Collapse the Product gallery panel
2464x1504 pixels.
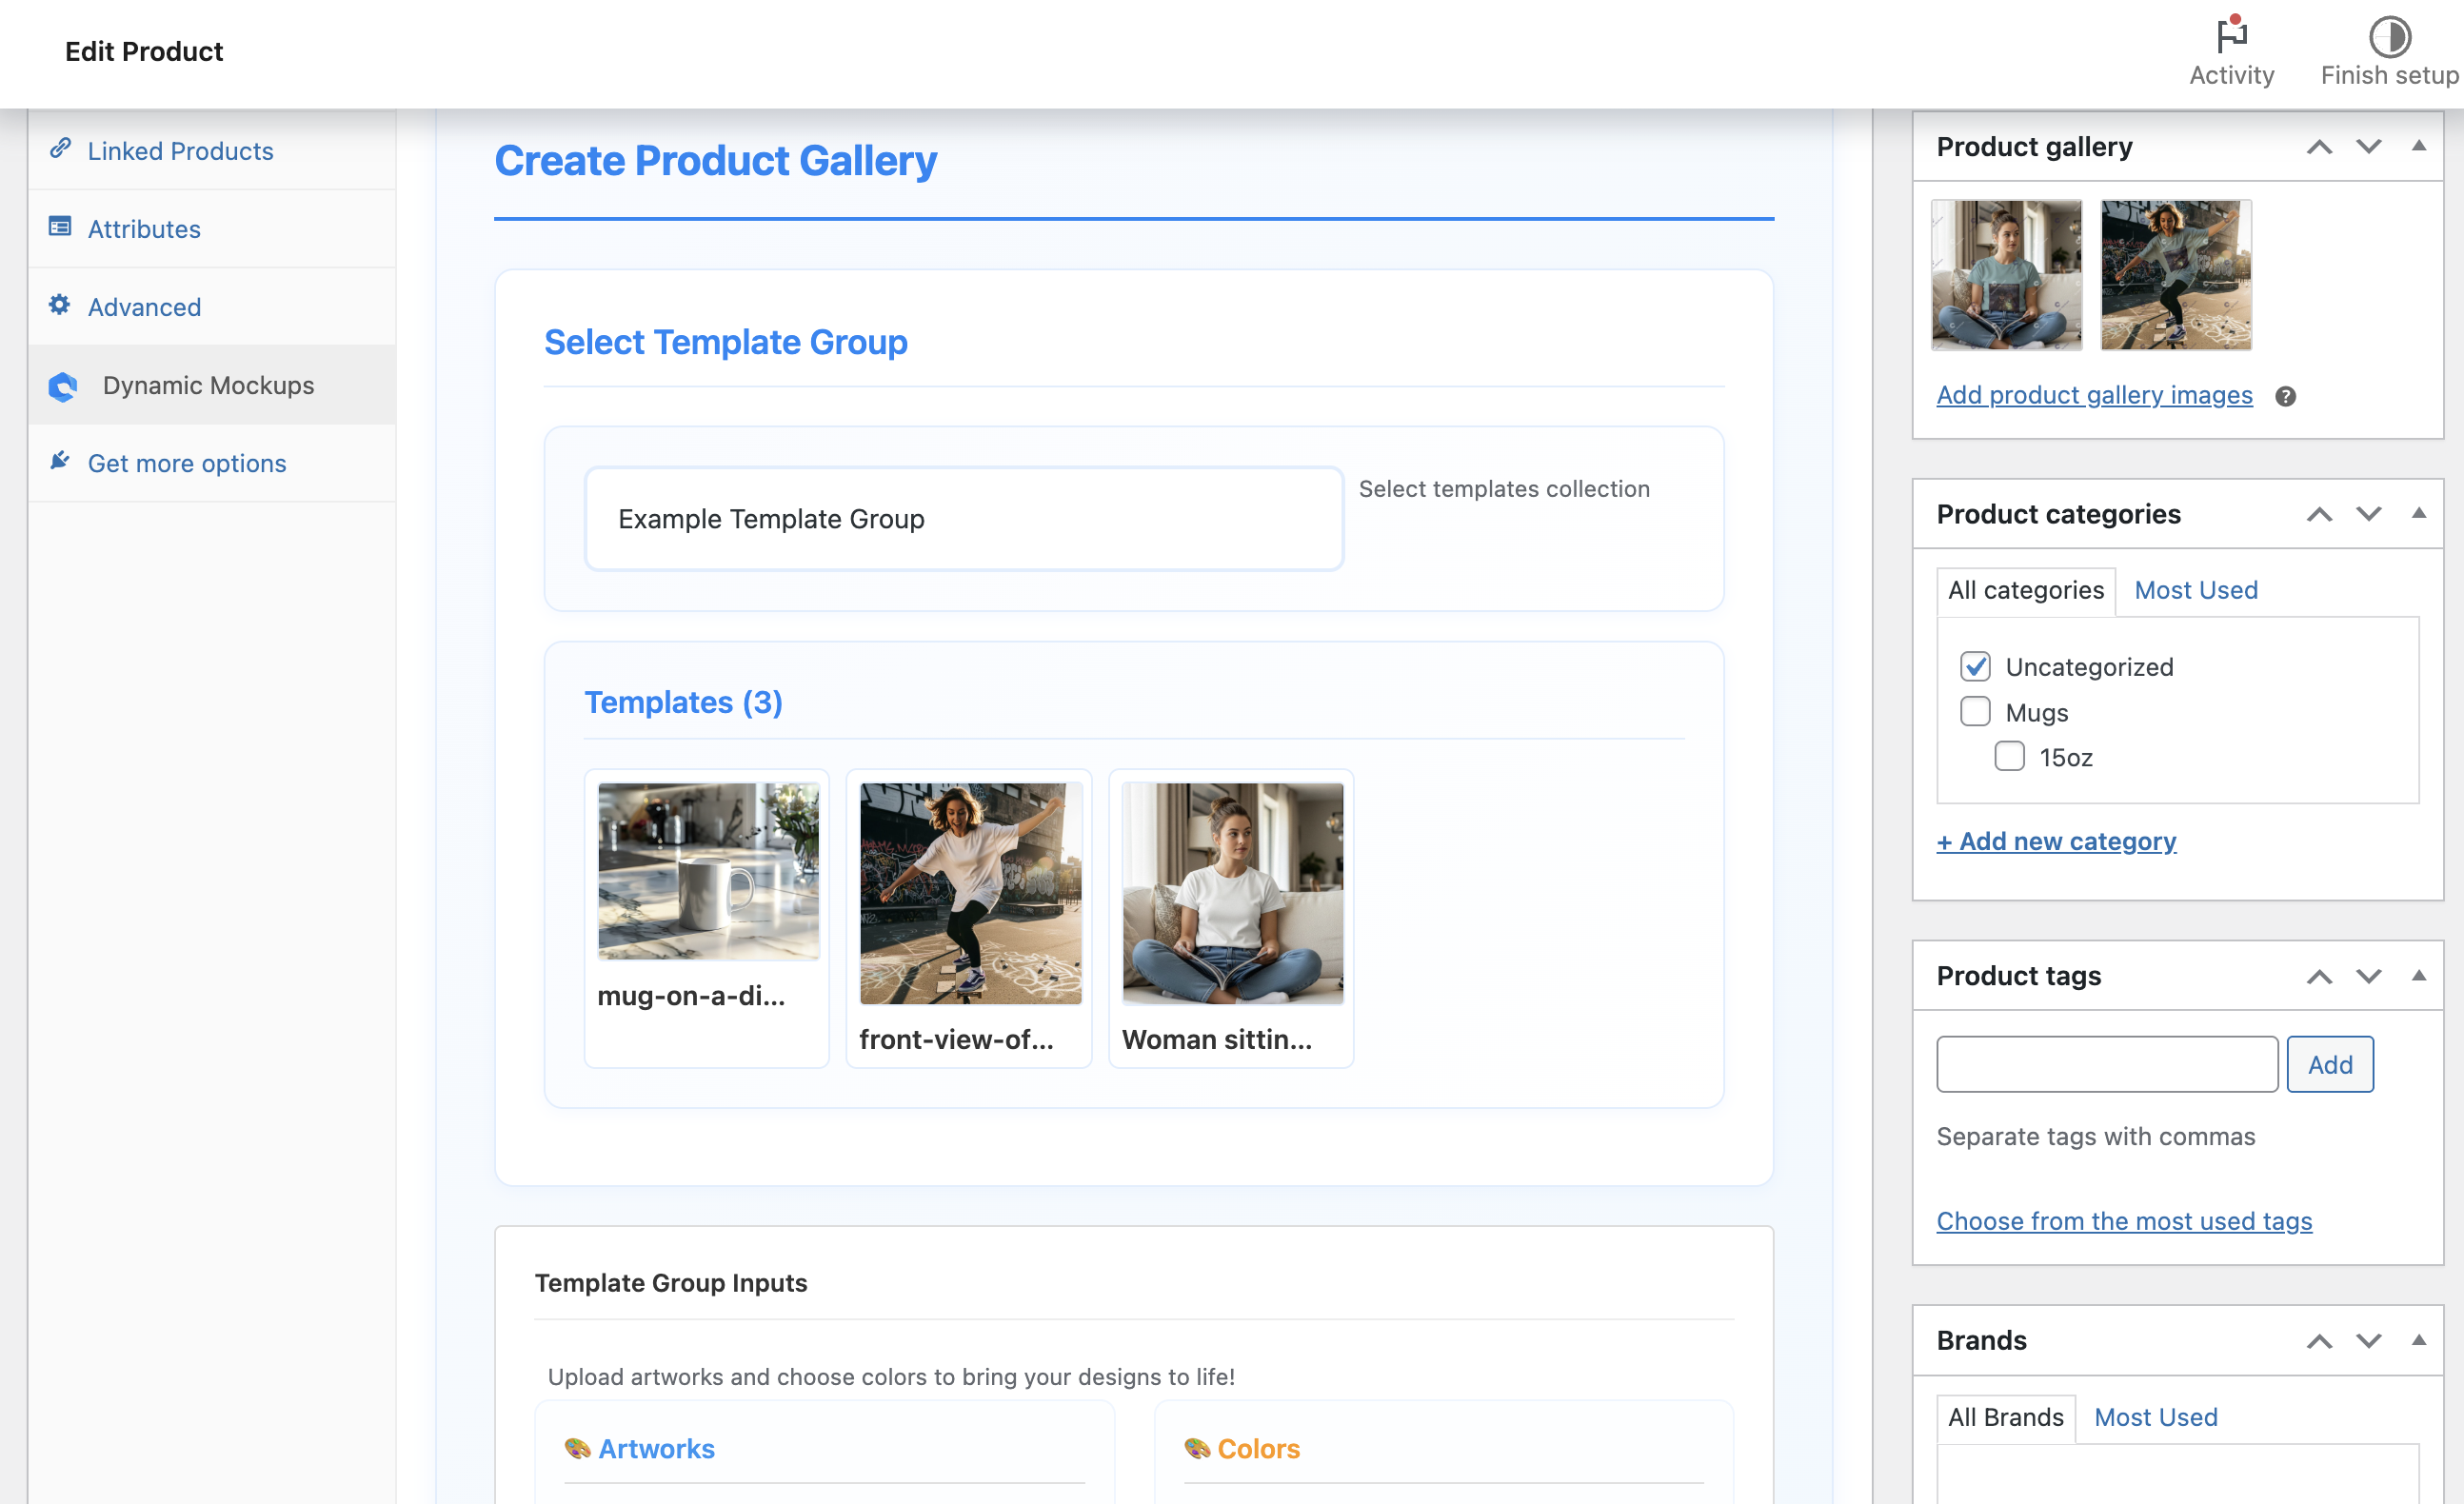click(x=2419, y=146)
